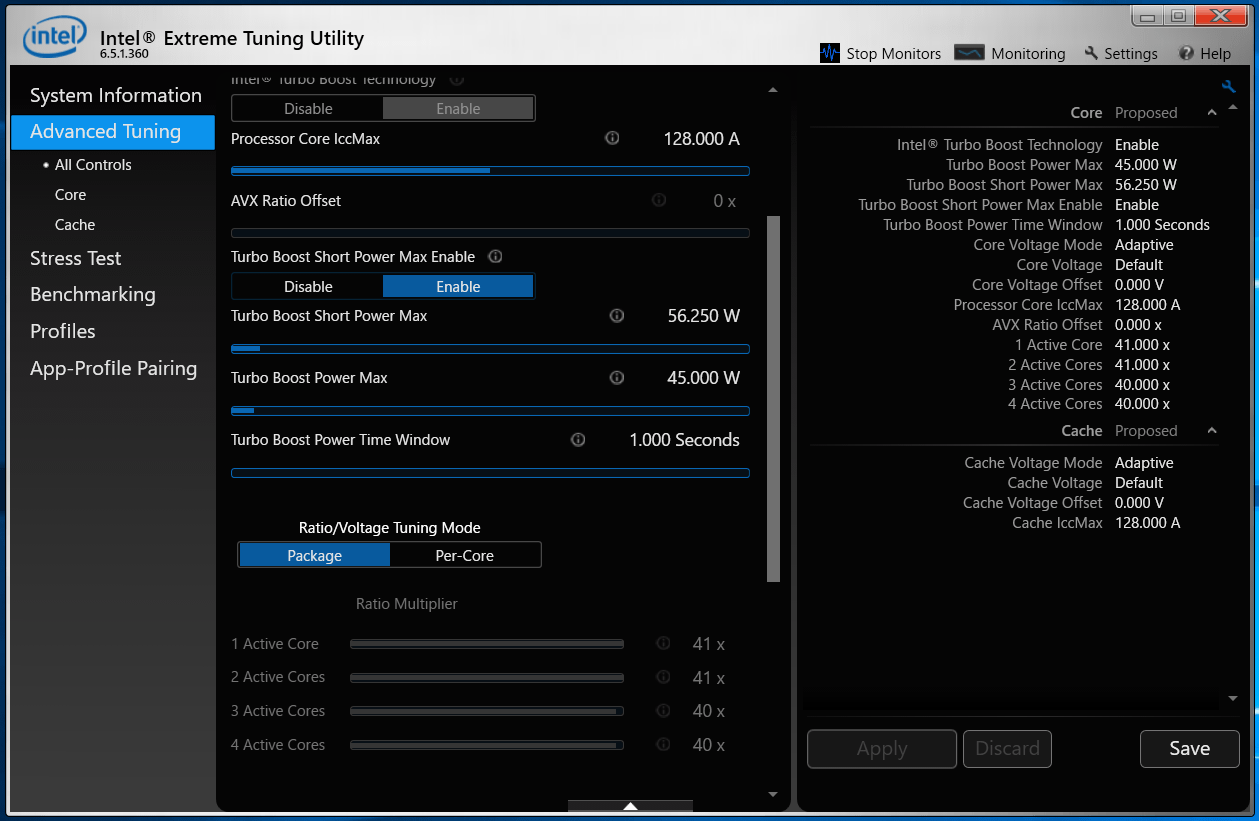This screenshot has width=1259, height=821.
Task: Click the 45.000 W power max value
Action: coord(704,378)
